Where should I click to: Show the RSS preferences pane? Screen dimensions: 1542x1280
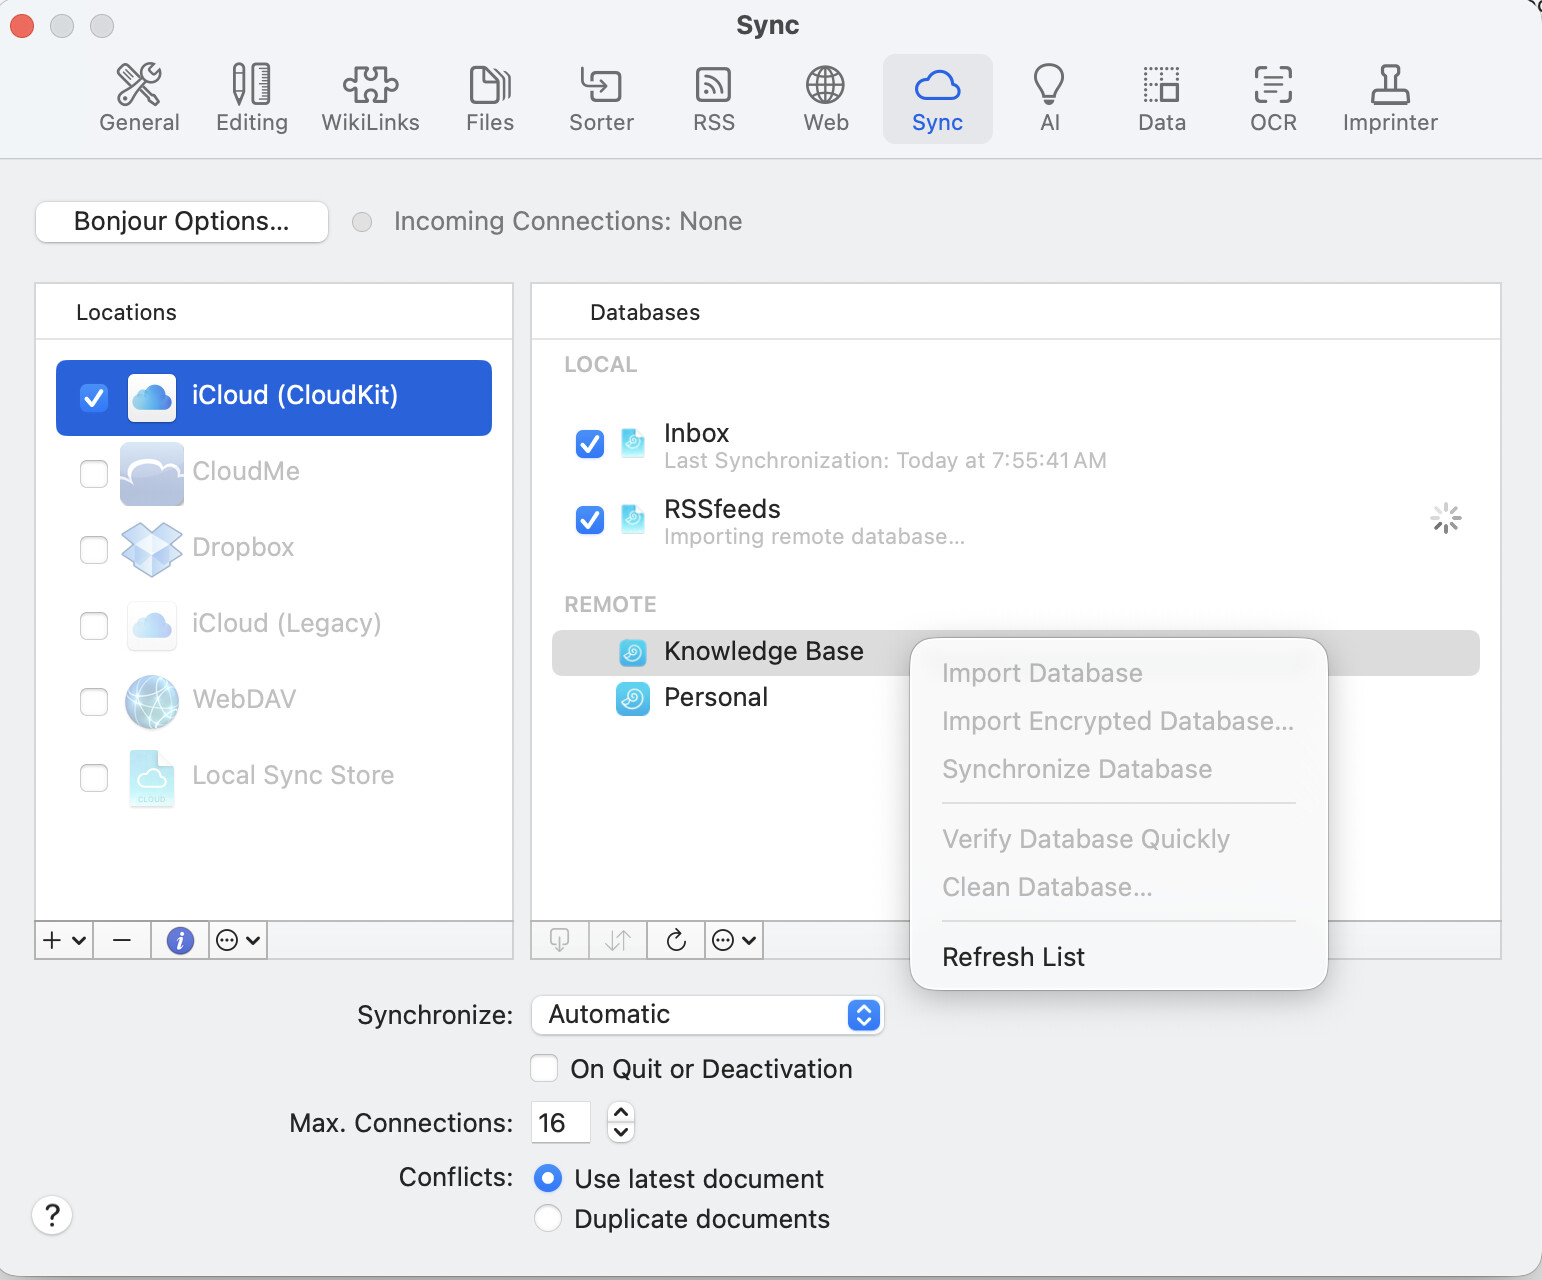pyautogui.click(x=713, y=99)
